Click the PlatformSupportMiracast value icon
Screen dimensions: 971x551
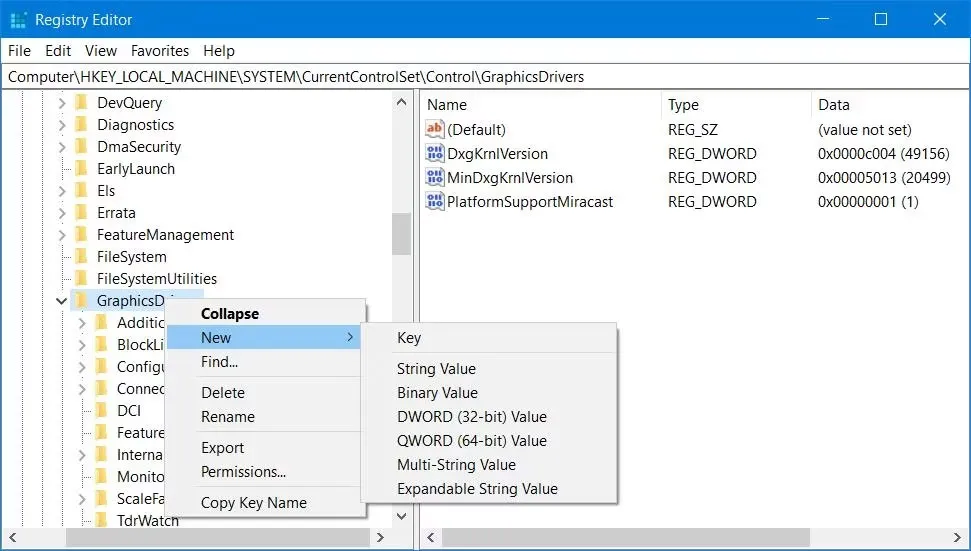[434, 202]
